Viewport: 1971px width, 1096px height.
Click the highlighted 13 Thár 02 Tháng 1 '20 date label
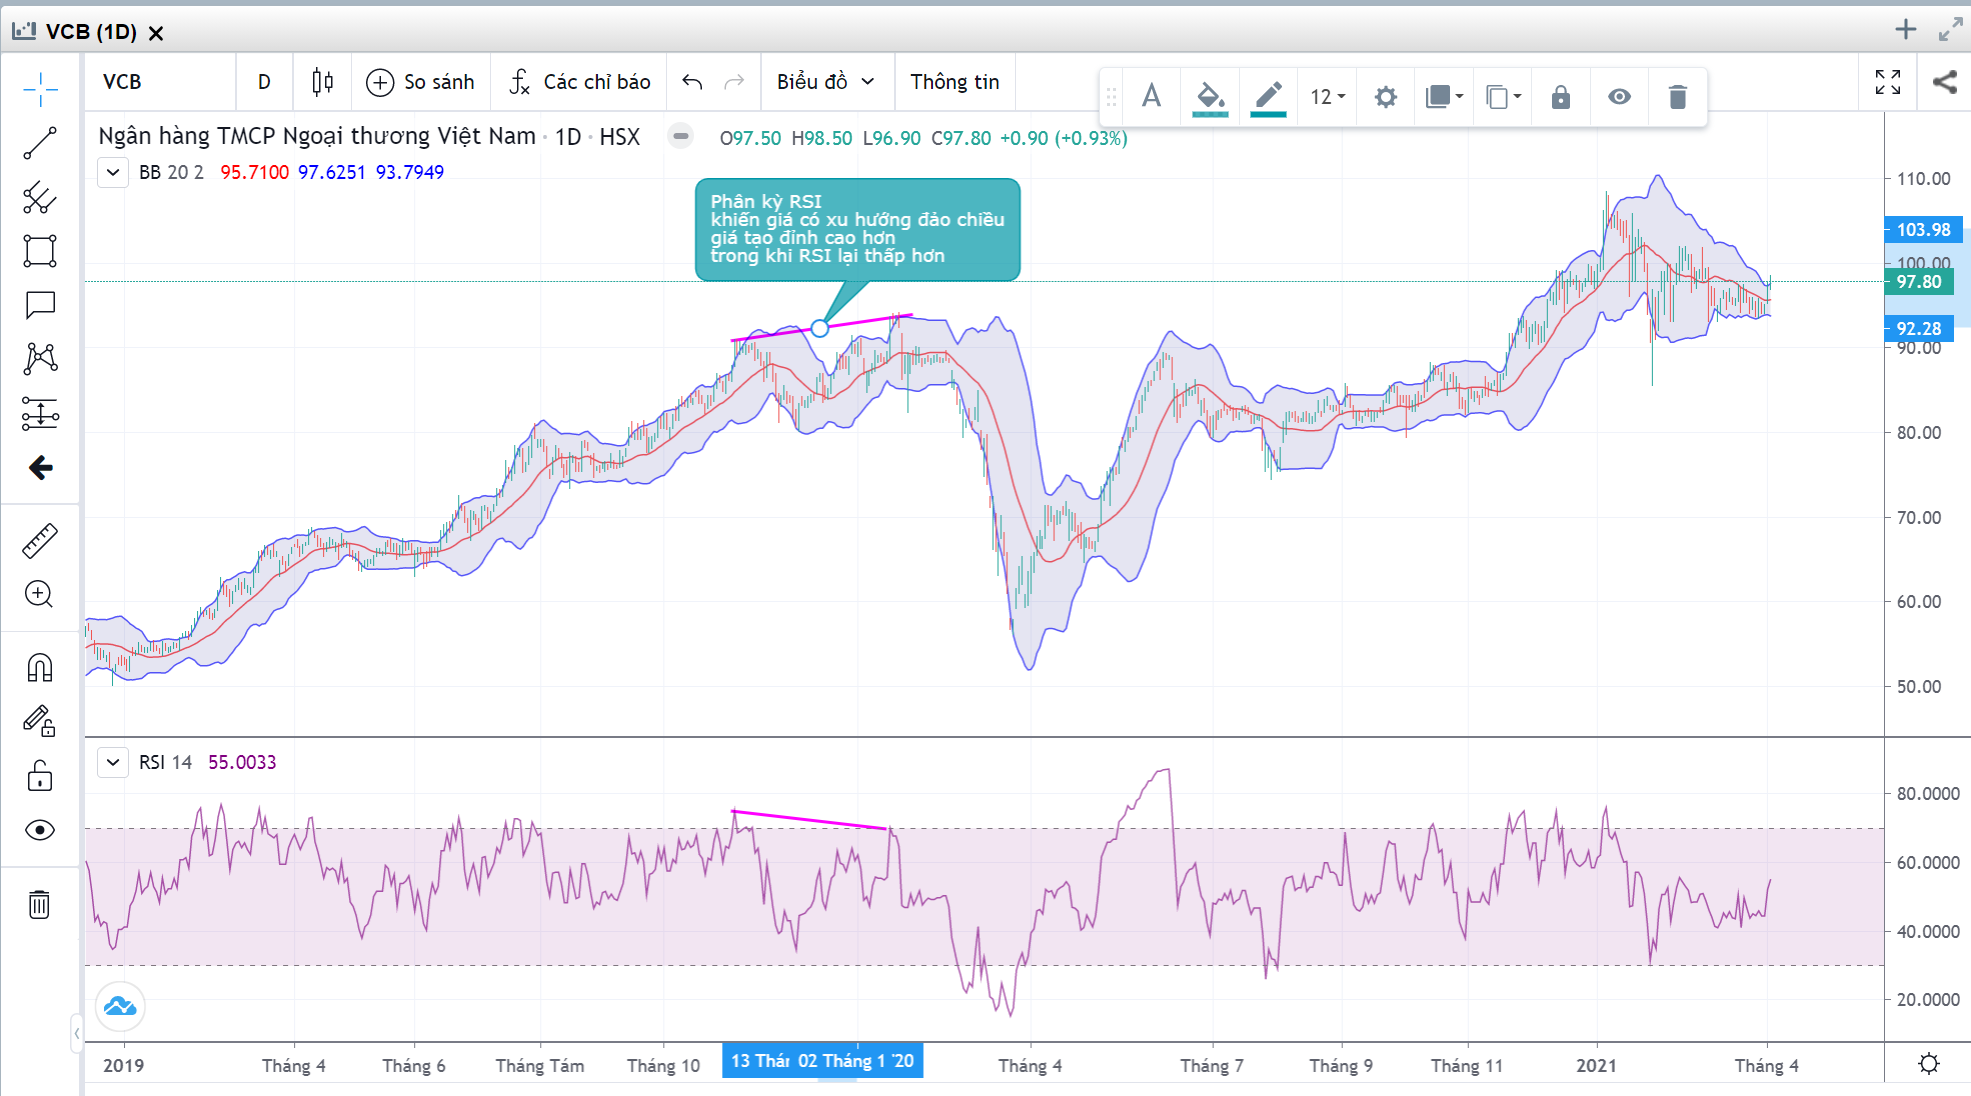pyautogui.click(x=822, y=1061)
